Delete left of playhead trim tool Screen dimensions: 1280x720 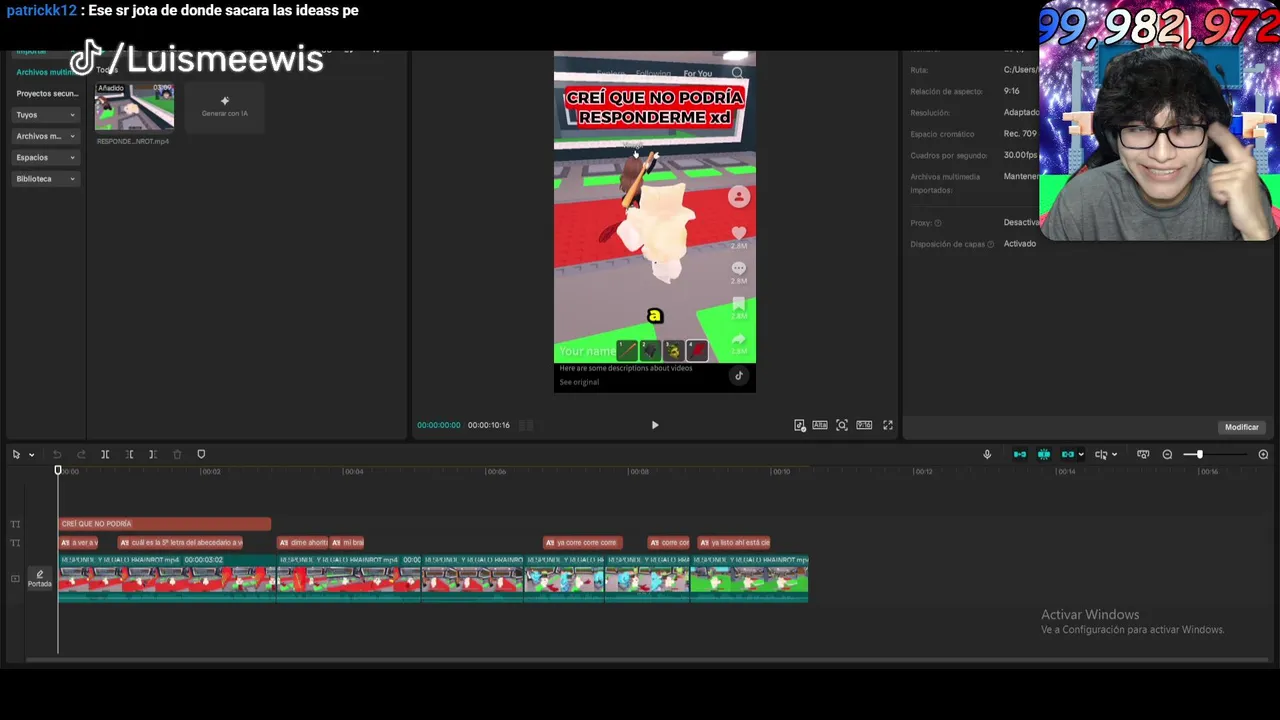[129, 454]
